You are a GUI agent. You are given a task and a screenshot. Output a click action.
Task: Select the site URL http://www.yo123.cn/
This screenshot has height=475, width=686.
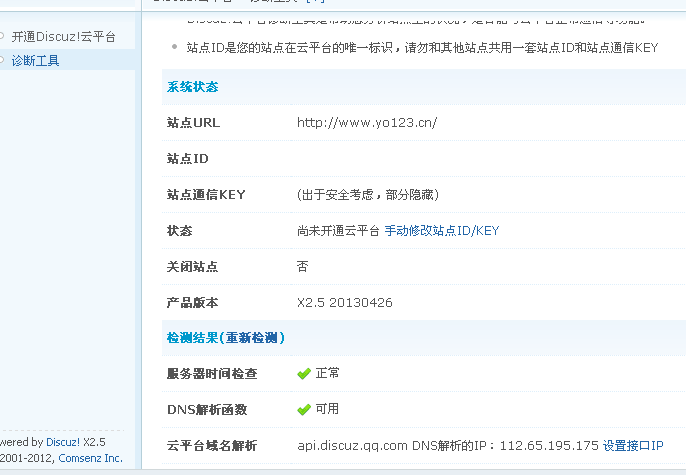coord(367,122)
